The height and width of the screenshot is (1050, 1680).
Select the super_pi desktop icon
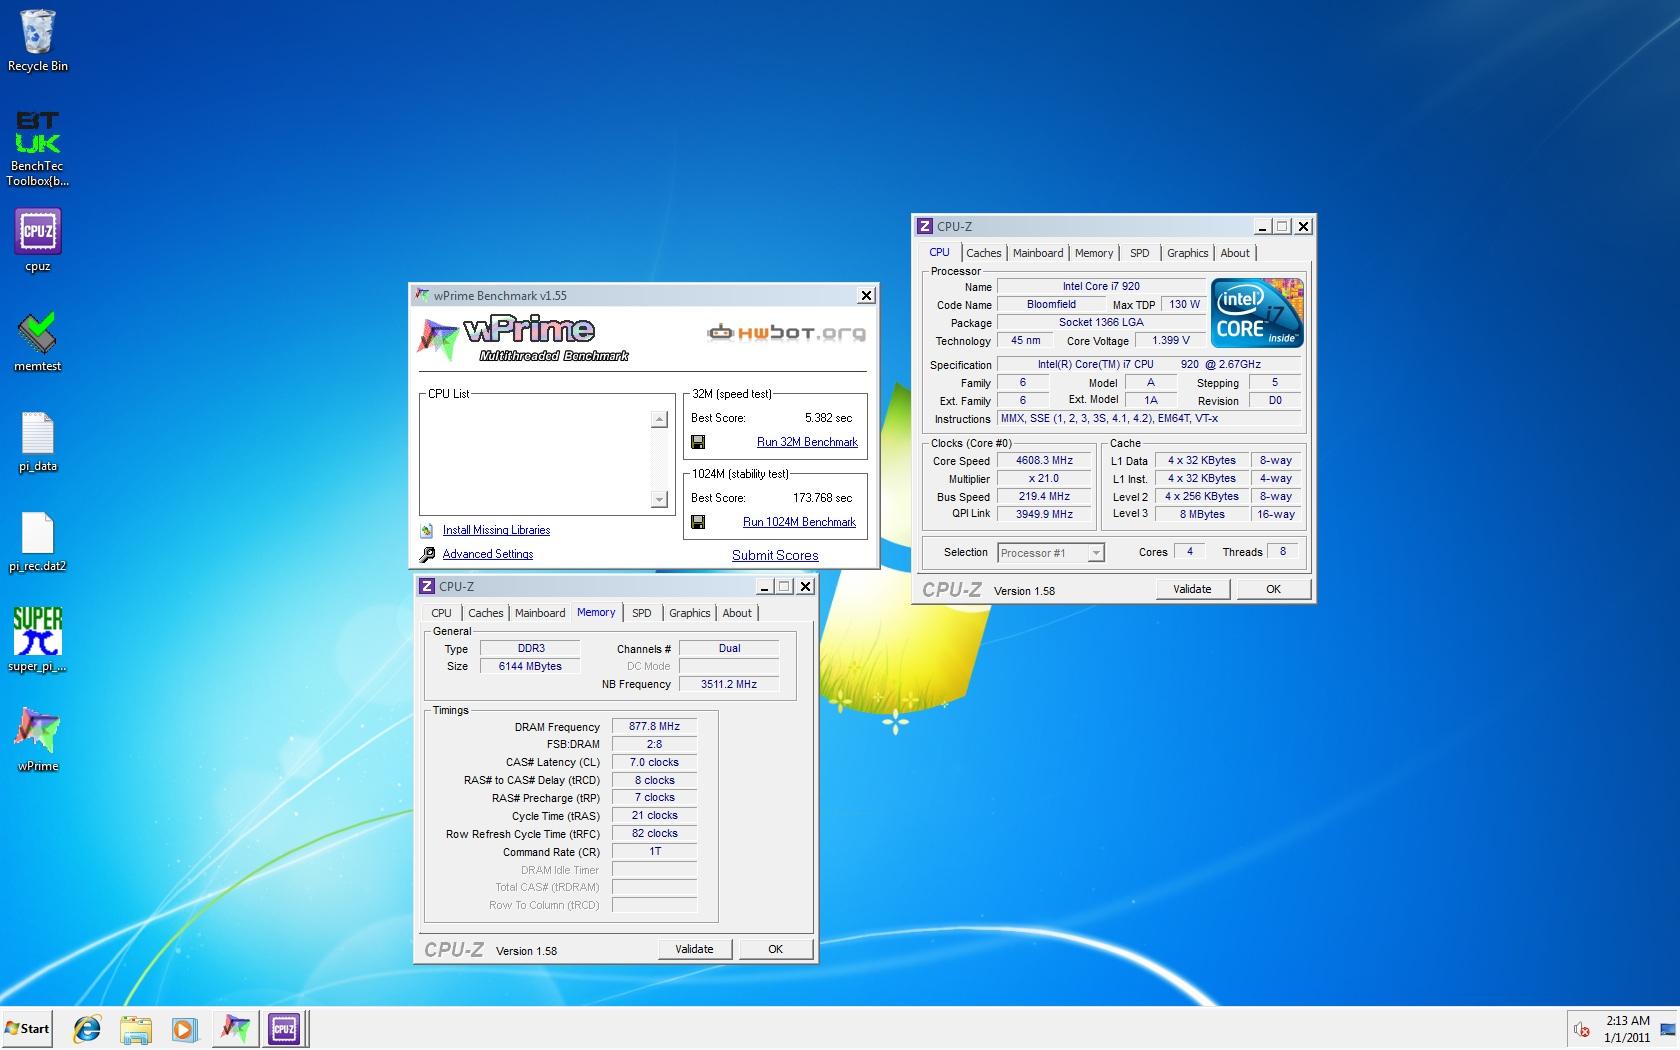[38, 640]
